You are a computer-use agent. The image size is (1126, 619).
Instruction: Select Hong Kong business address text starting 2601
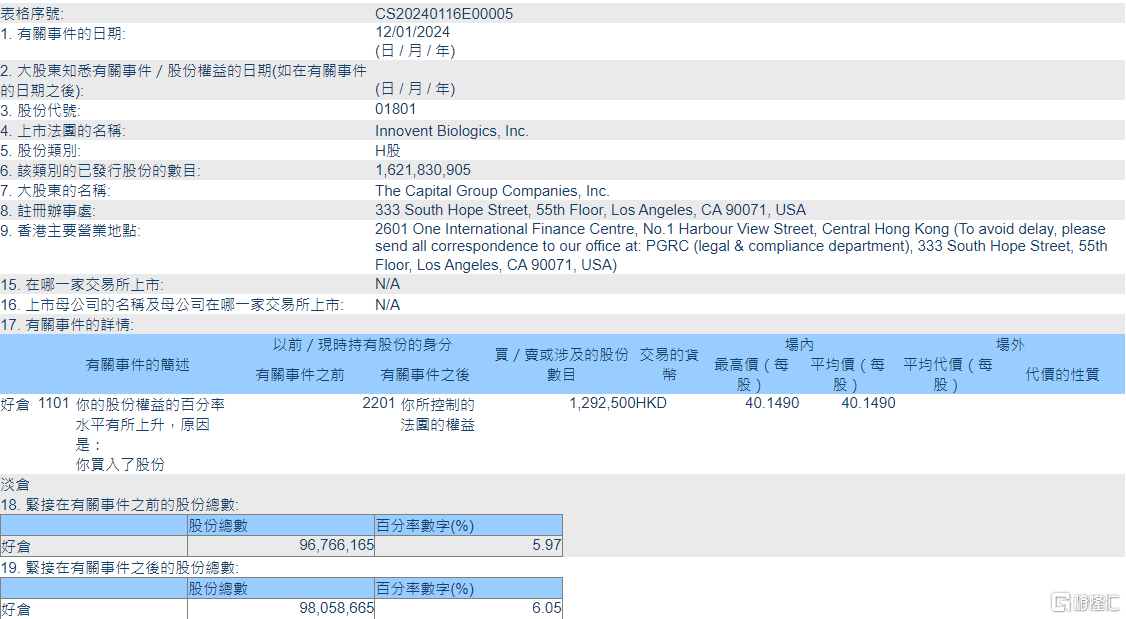tap(741, 247)
